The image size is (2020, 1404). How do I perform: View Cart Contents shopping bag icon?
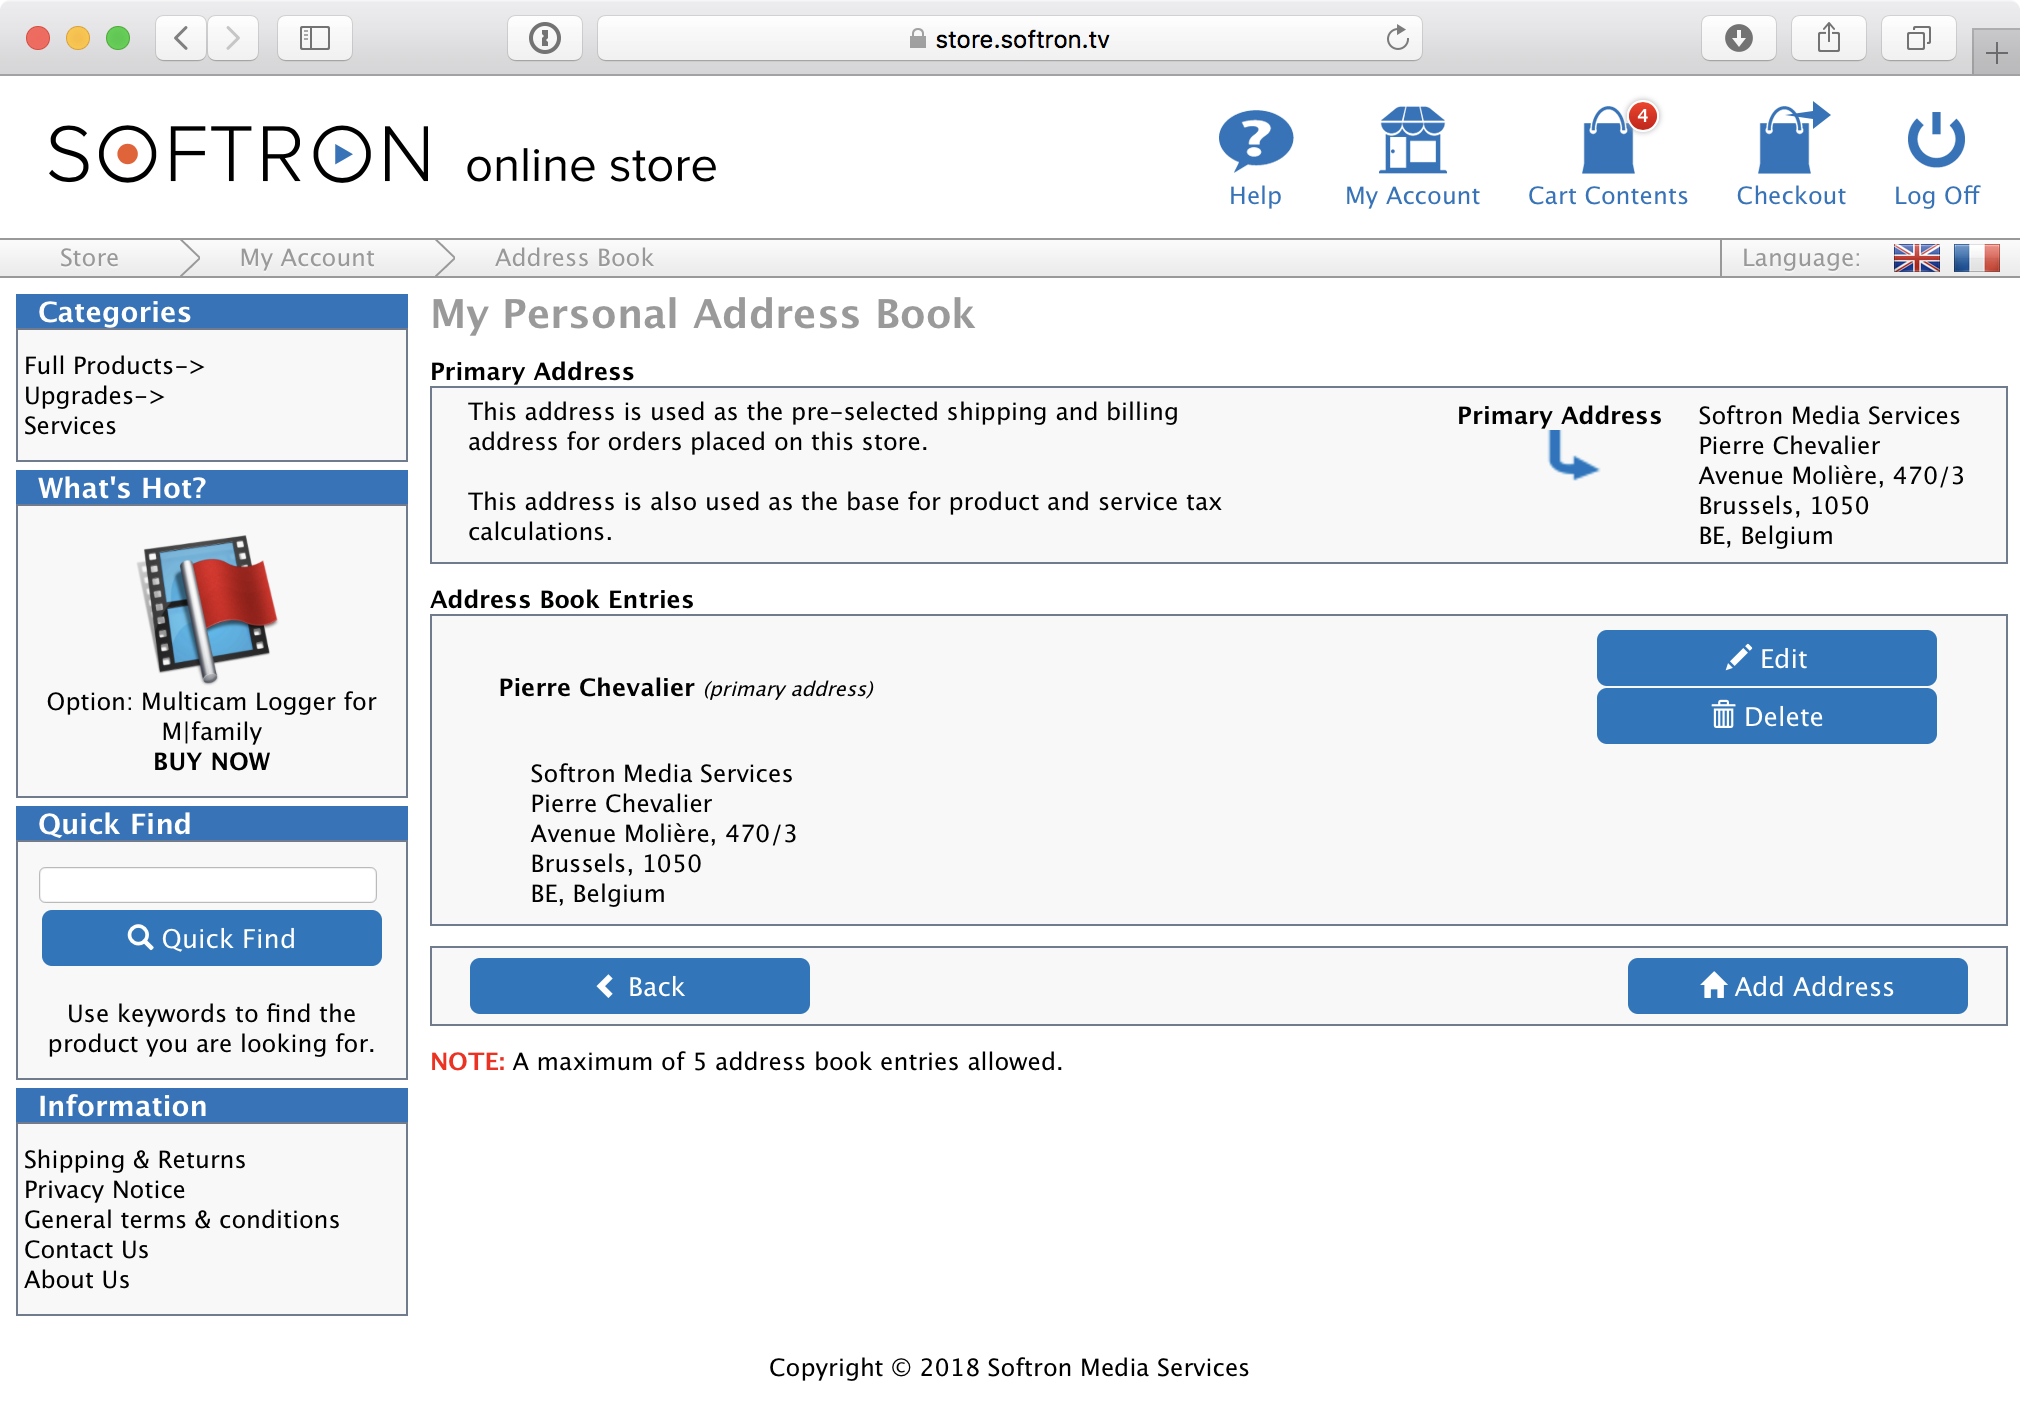coord(1608,140)
